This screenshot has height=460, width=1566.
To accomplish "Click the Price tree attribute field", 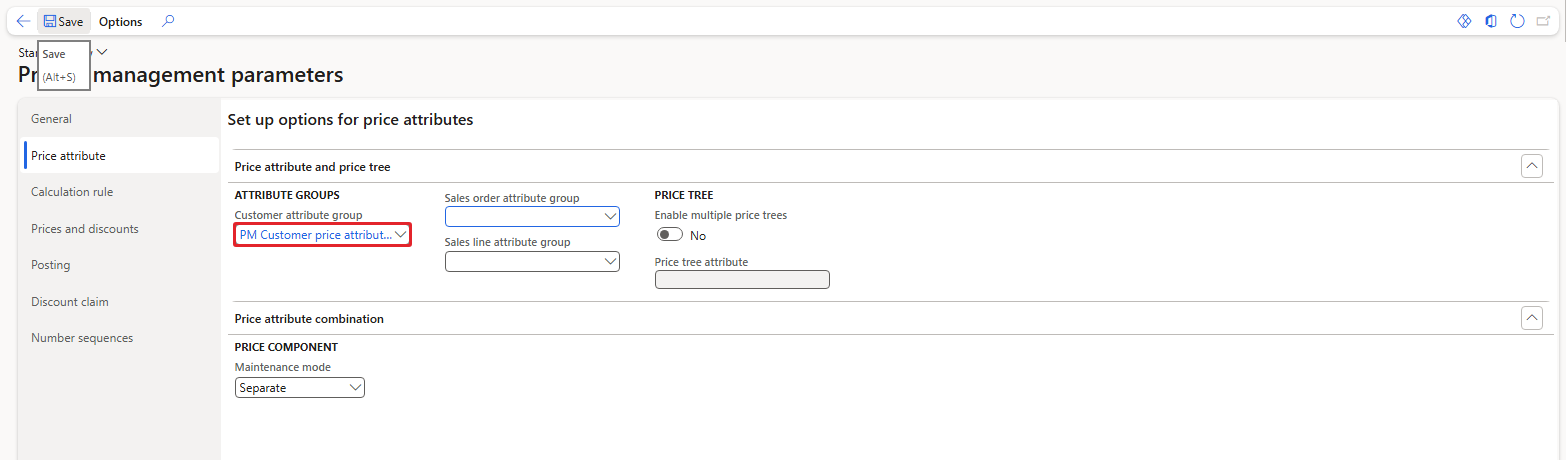I will (x=742, y=279).
